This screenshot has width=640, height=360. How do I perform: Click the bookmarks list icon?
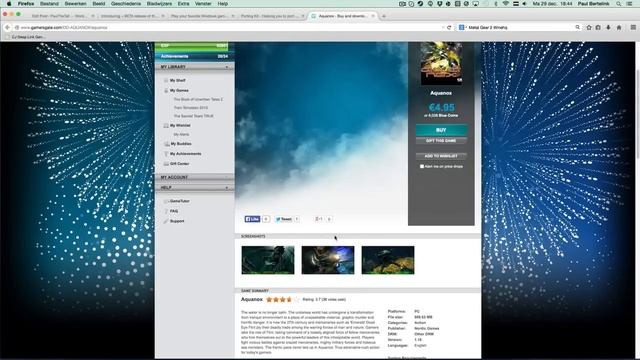point(598,27)
